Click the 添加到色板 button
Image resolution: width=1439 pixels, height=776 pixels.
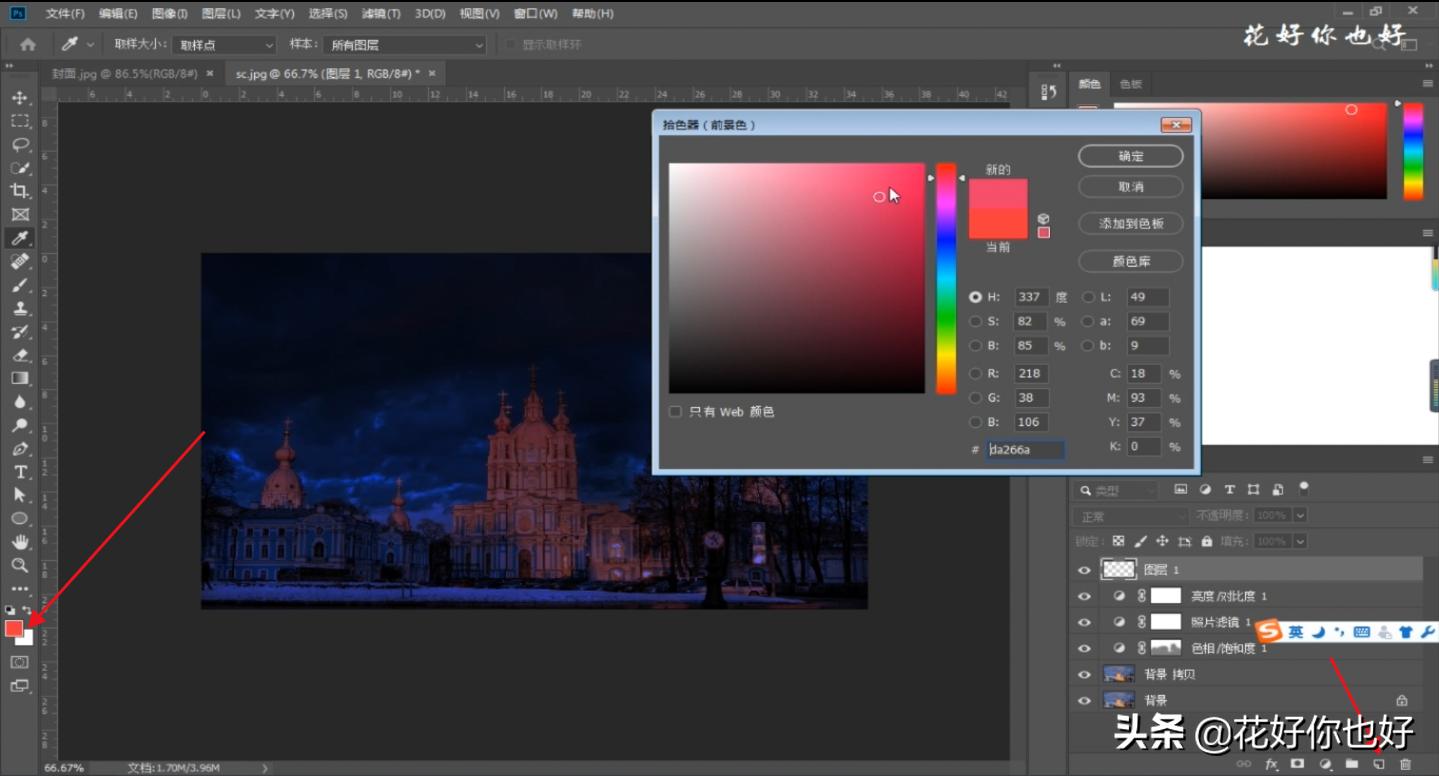click(x=1130, y=224)
